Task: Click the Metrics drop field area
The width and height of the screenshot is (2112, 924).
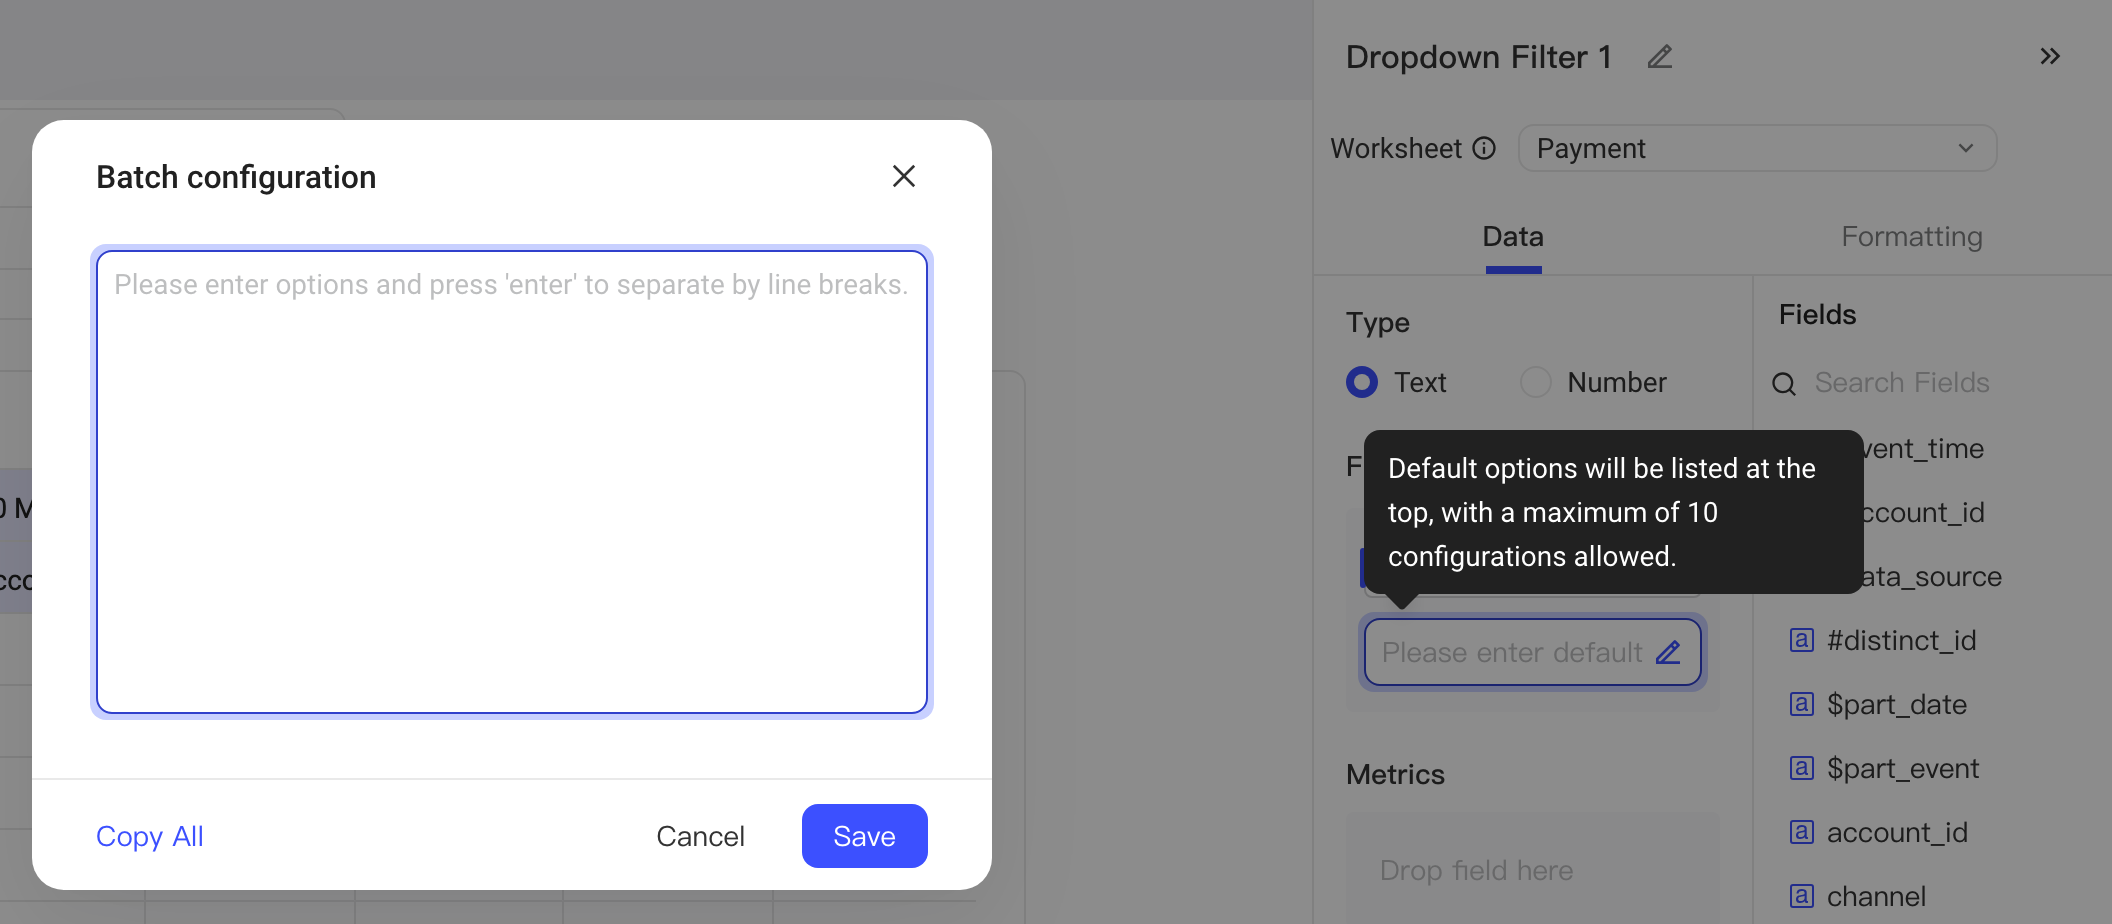Action: pyautogui.click(x=1533, y=870)
